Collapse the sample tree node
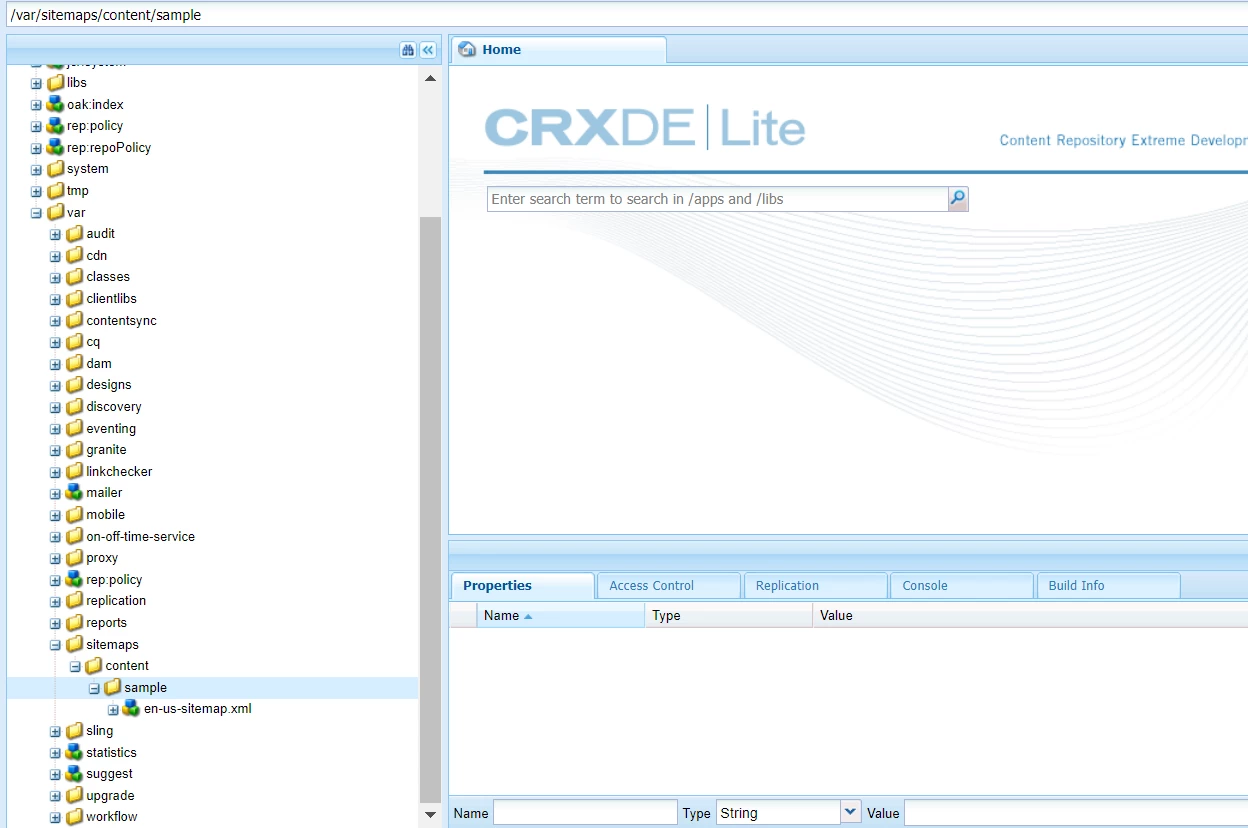Viewport: 1248px width, 828px height. pyautogui.click(x=94, y=688)
